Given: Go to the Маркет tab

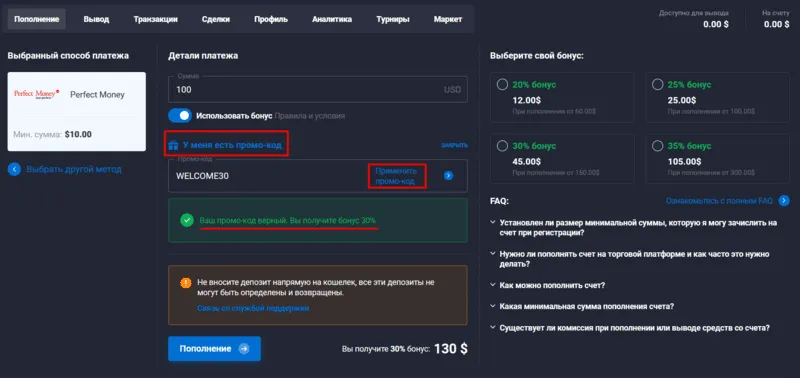Looking at the screenshot, I should click(448, 19).
